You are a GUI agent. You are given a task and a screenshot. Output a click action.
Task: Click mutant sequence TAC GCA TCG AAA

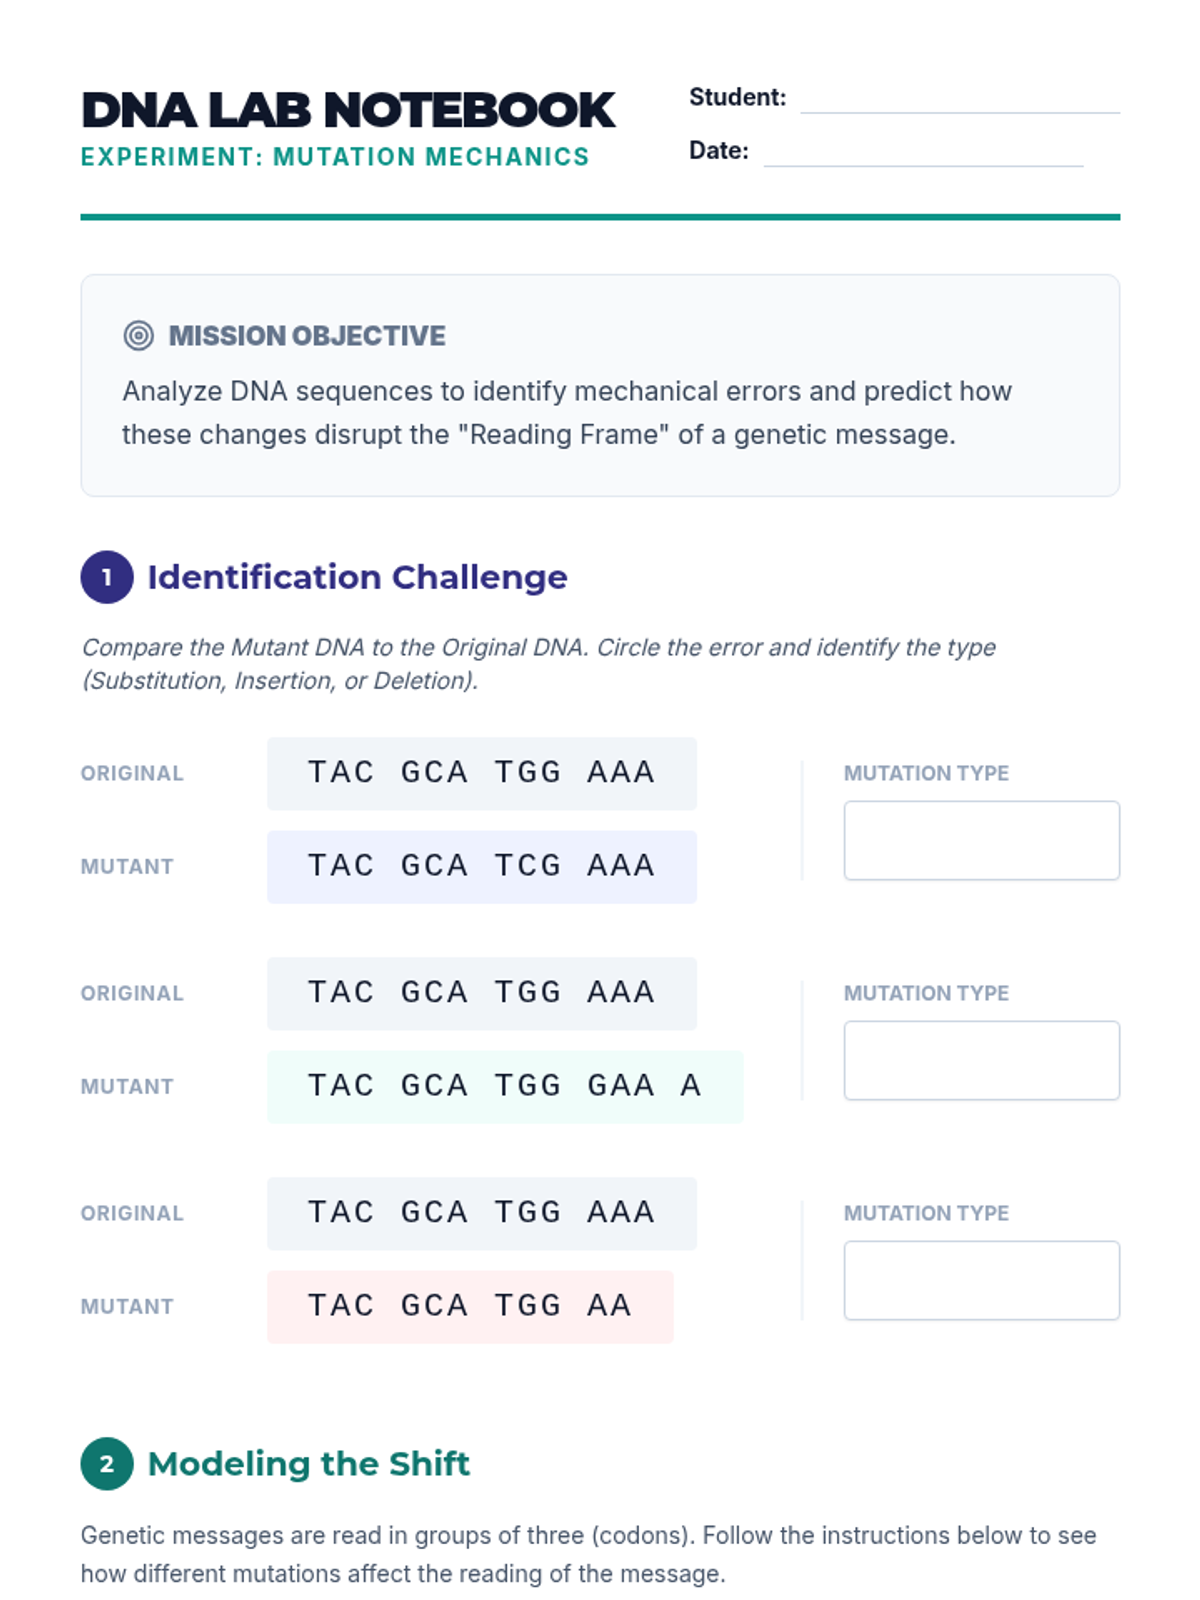481,866
